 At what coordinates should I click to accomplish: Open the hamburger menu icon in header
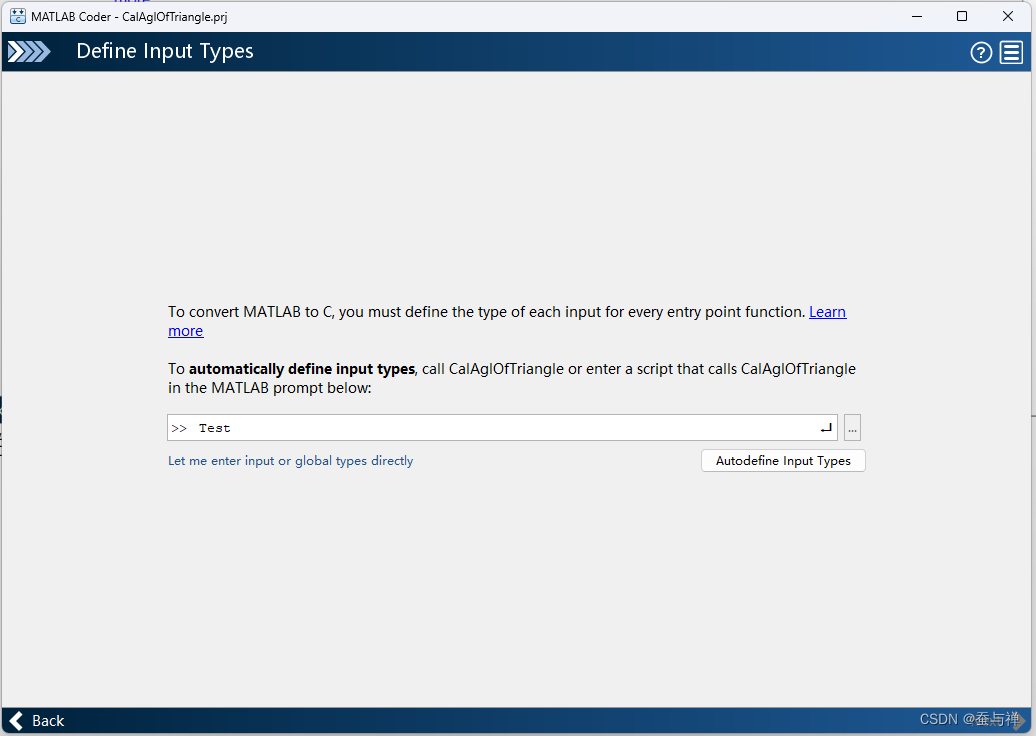(1012, 52)
